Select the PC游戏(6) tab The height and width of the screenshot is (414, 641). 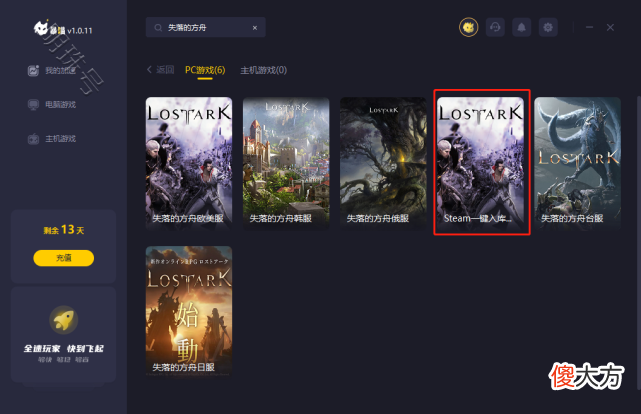pyautogui.click(x=205, y=70)
